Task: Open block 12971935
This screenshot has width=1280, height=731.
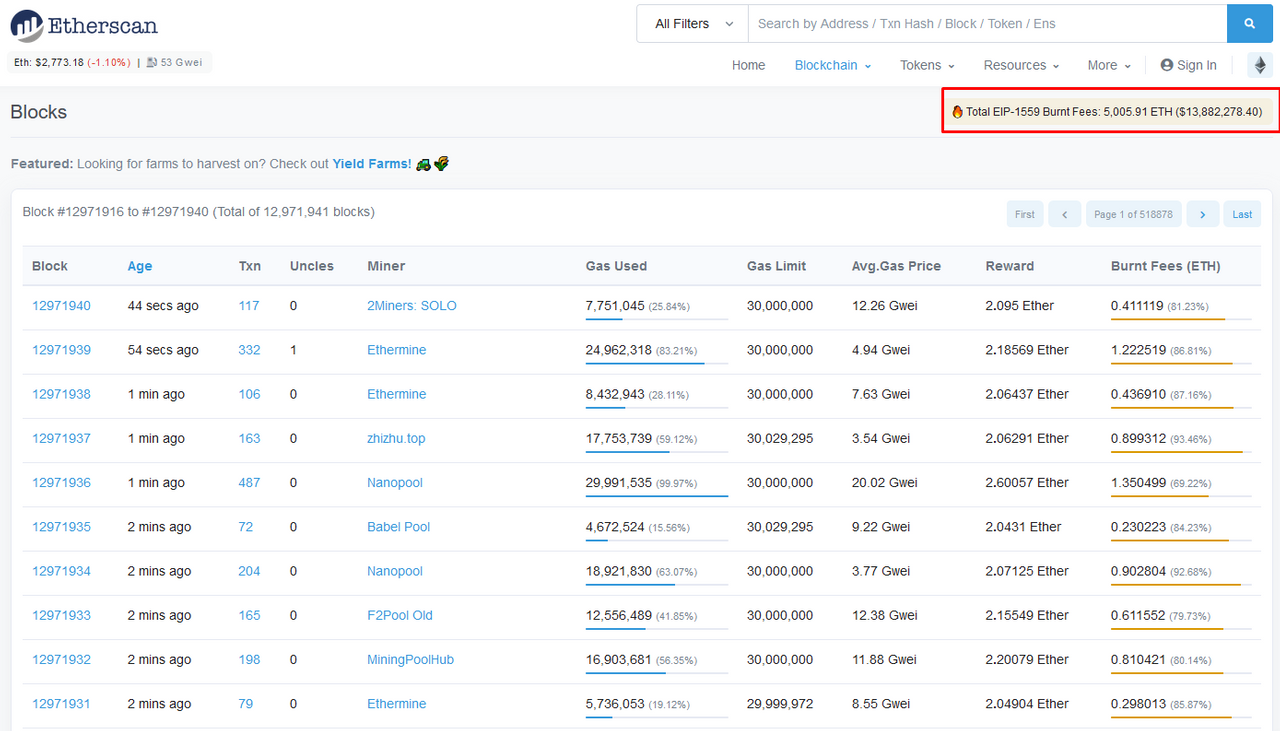Action: point(61,527)
